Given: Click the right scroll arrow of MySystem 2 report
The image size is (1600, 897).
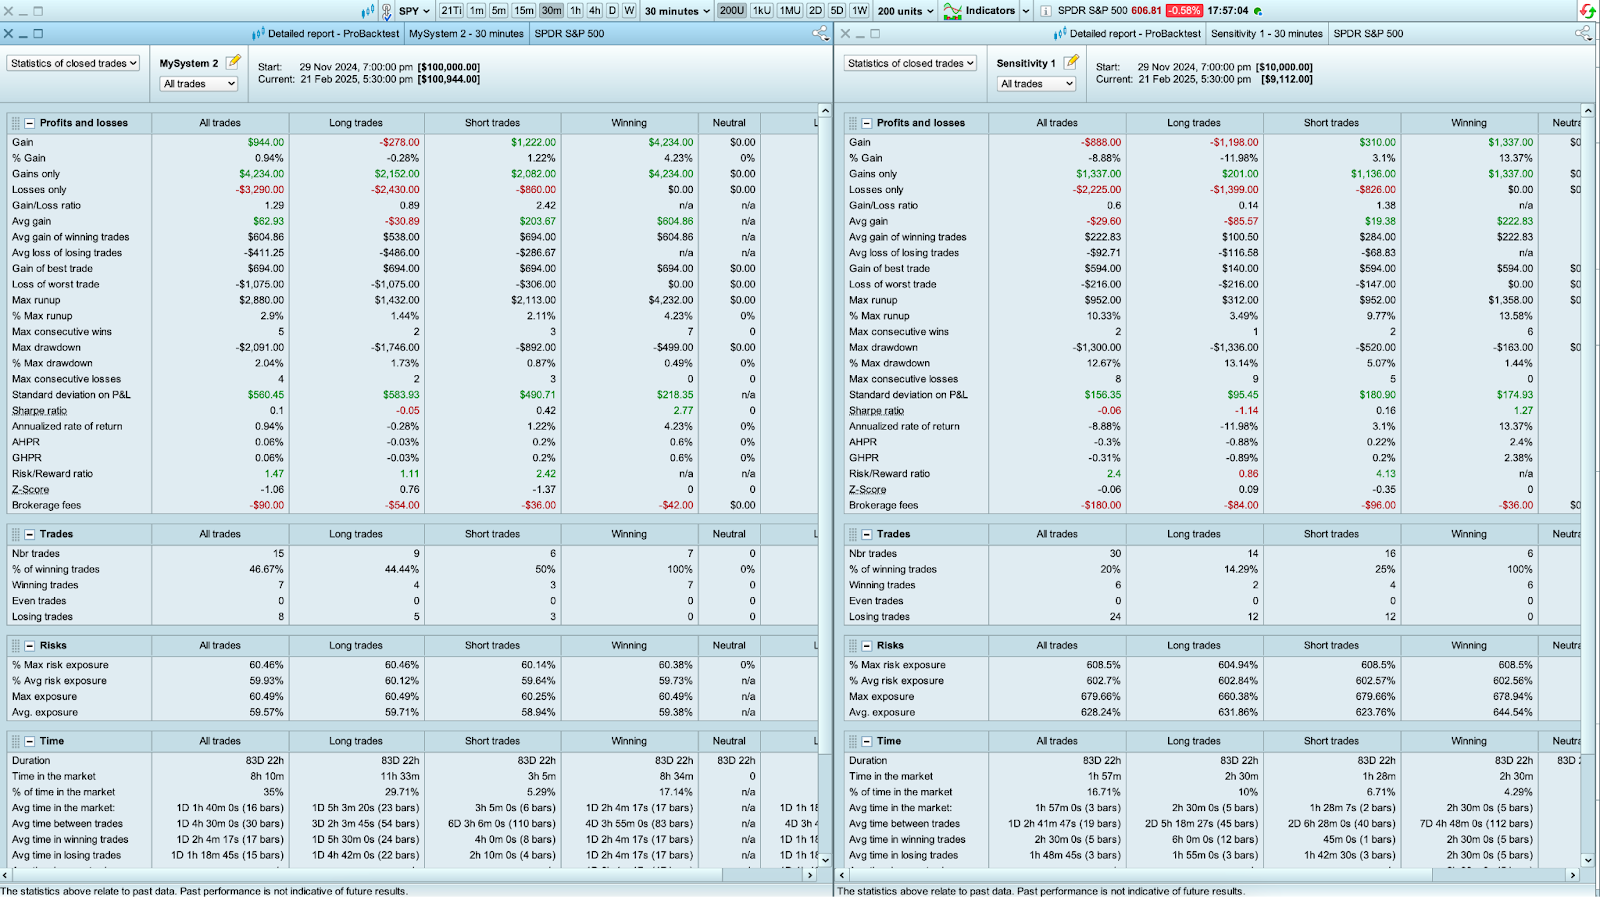Looking at the screenshot, I should [810, 875].
